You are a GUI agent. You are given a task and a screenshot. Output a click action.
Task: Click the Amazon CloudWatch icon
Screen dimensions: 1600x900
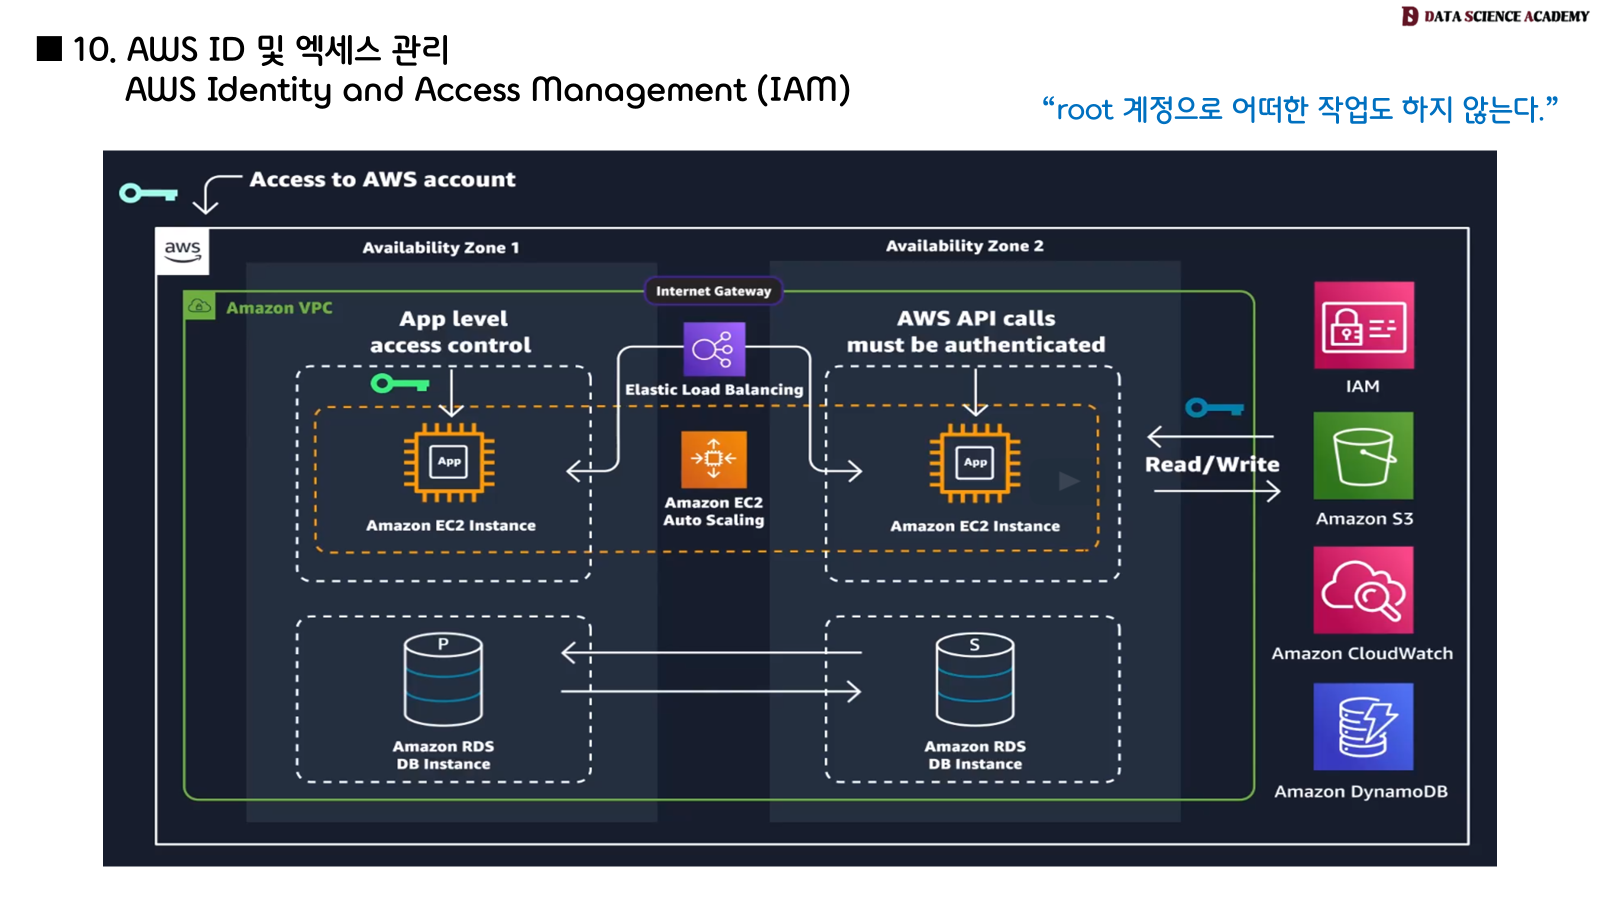[x=1363, y=590]
